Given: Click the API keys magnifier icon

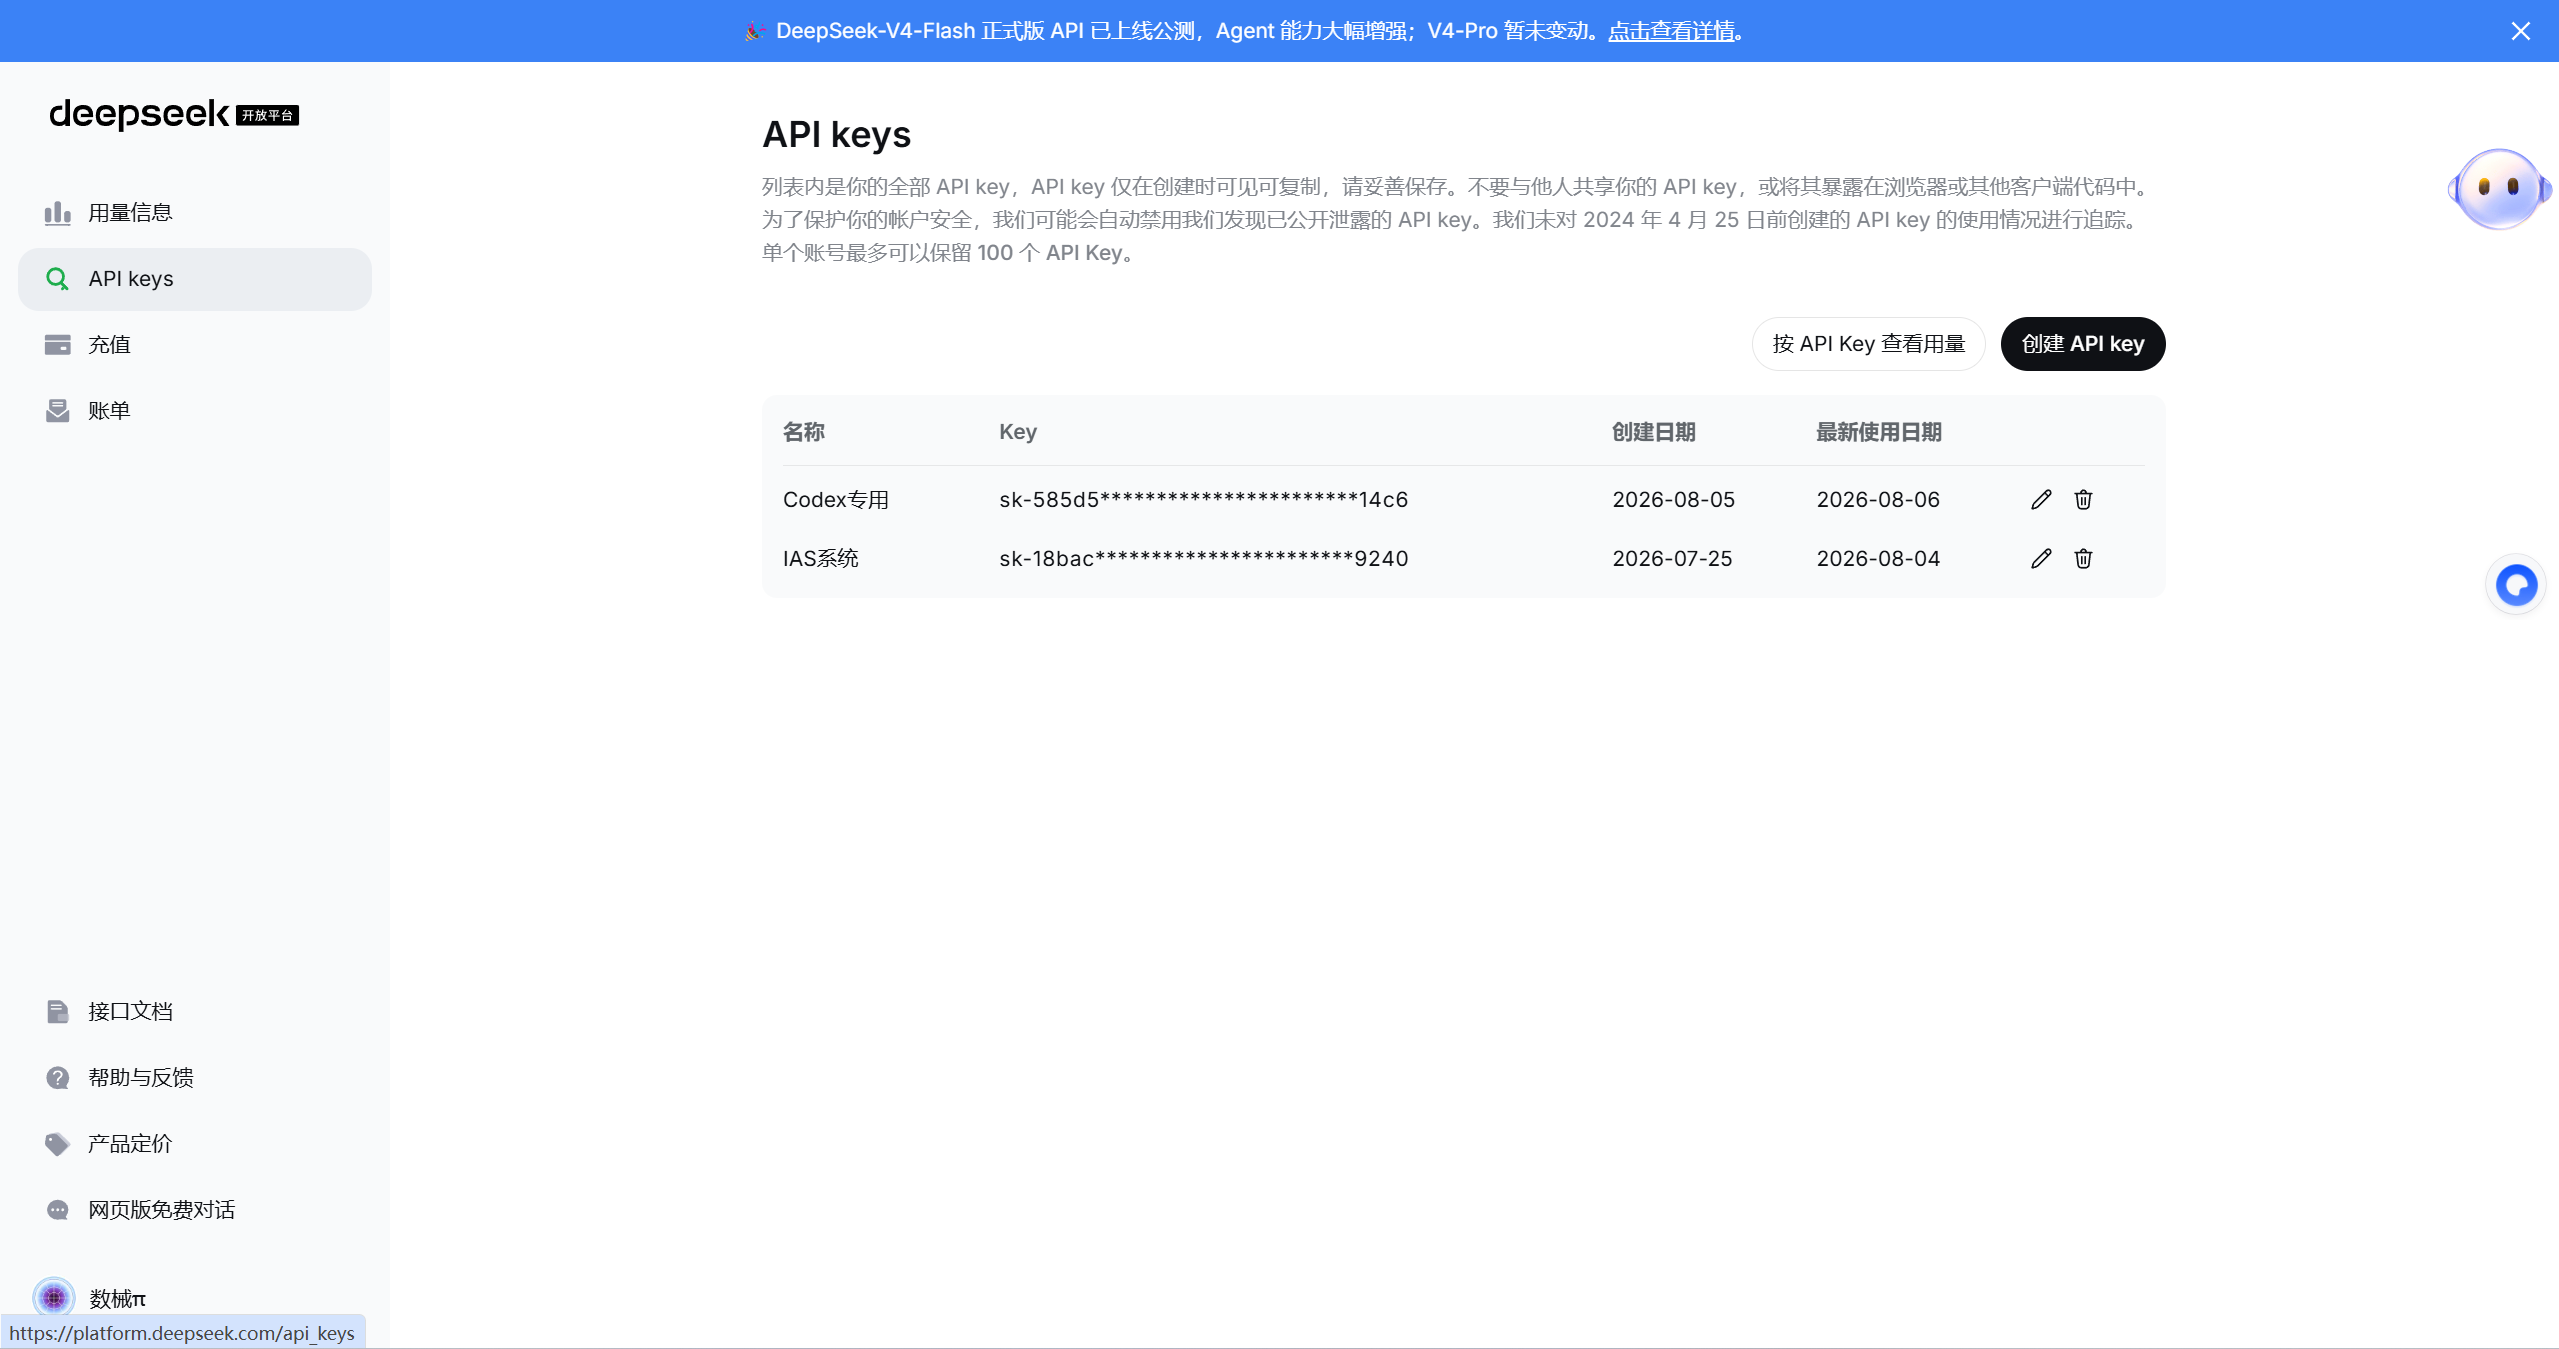Looking at the screenshot, I should tap(58, 279).
